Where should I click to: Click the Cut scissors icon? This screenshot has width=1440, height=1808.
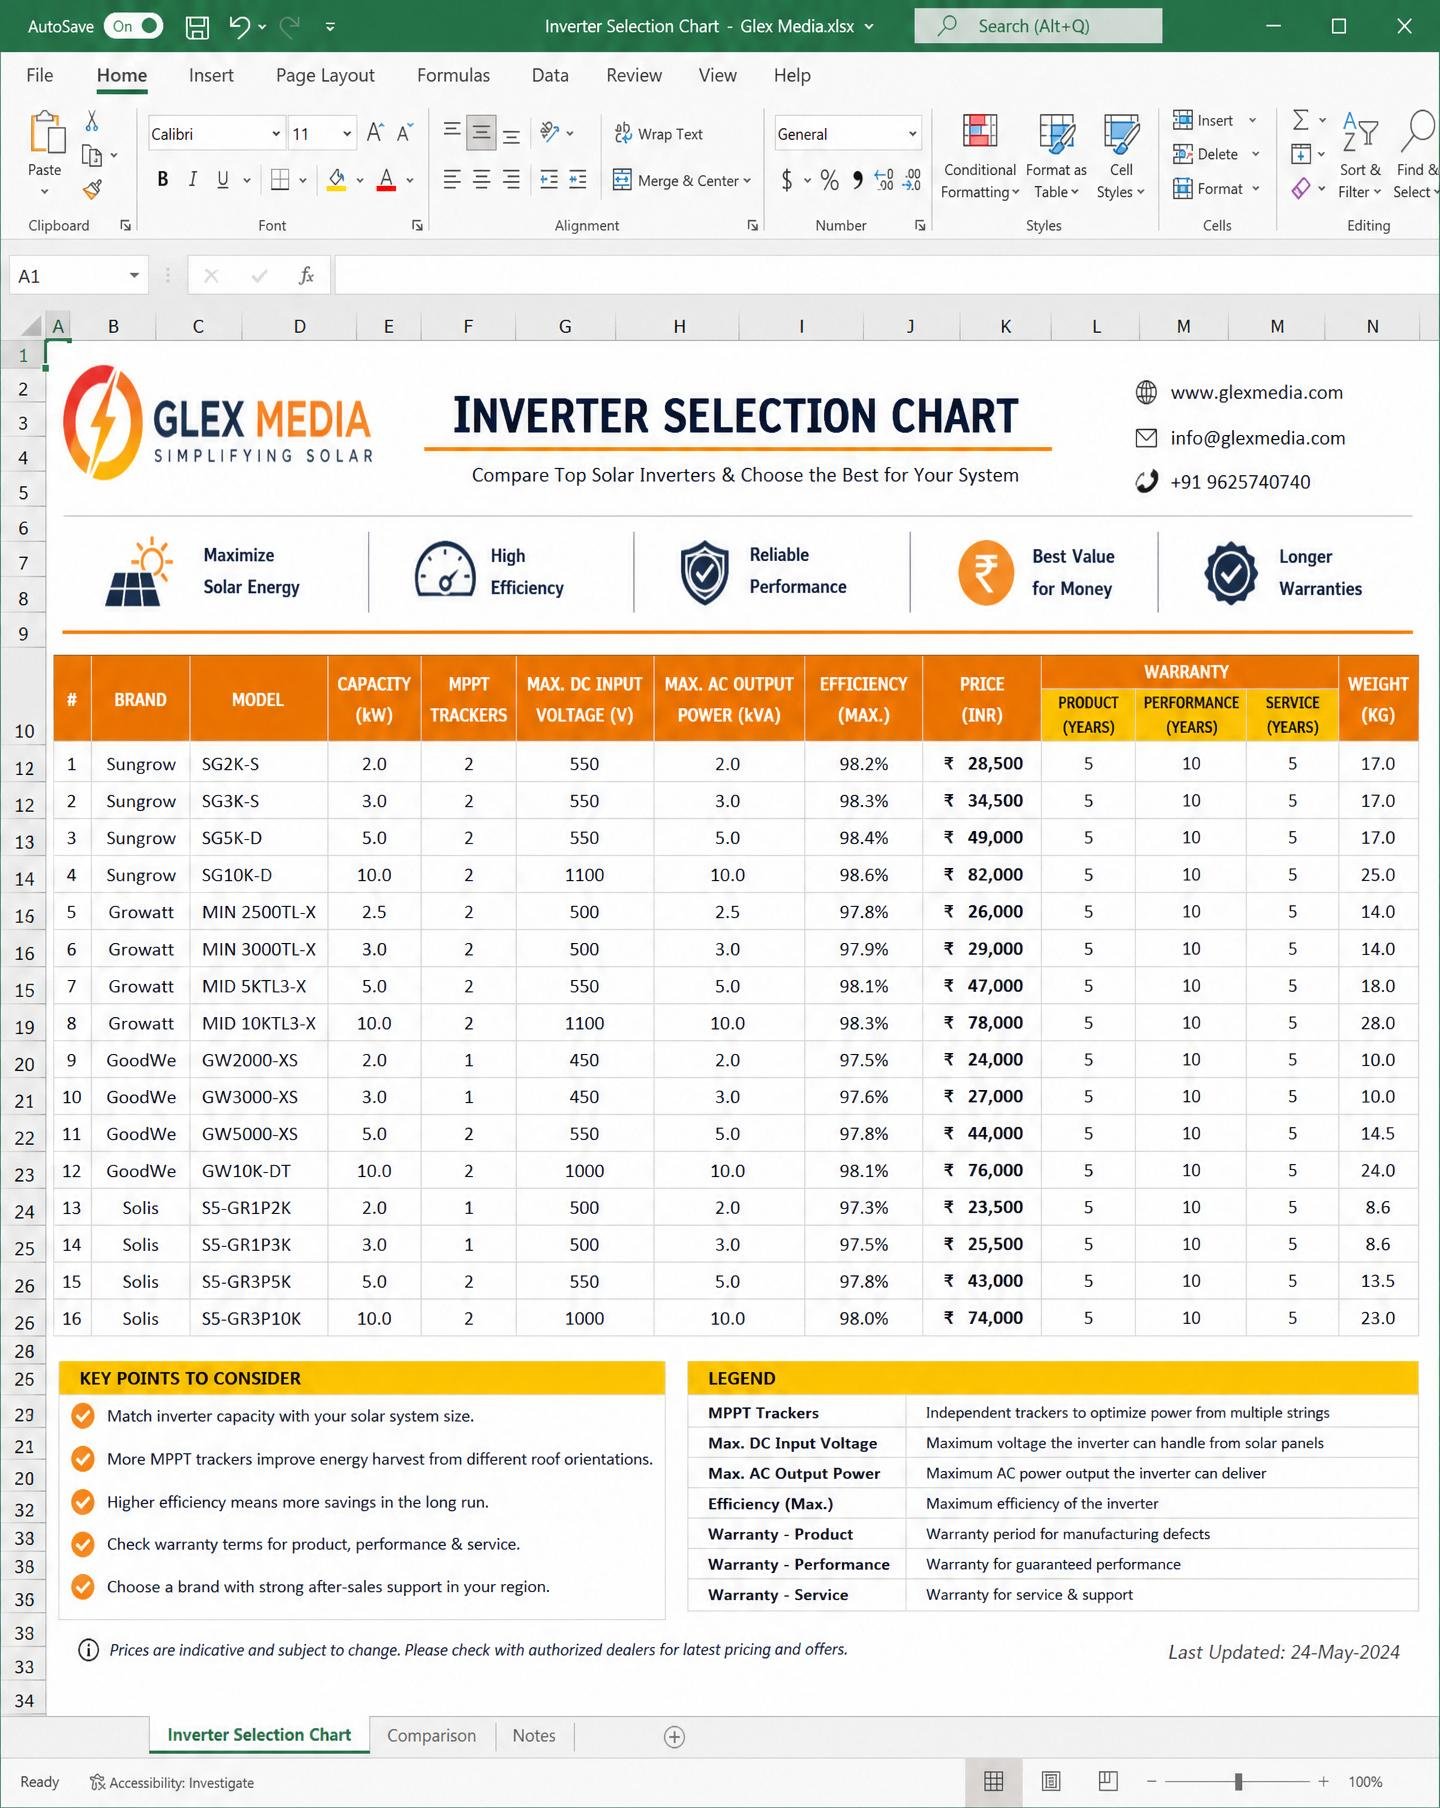(92, 121)
